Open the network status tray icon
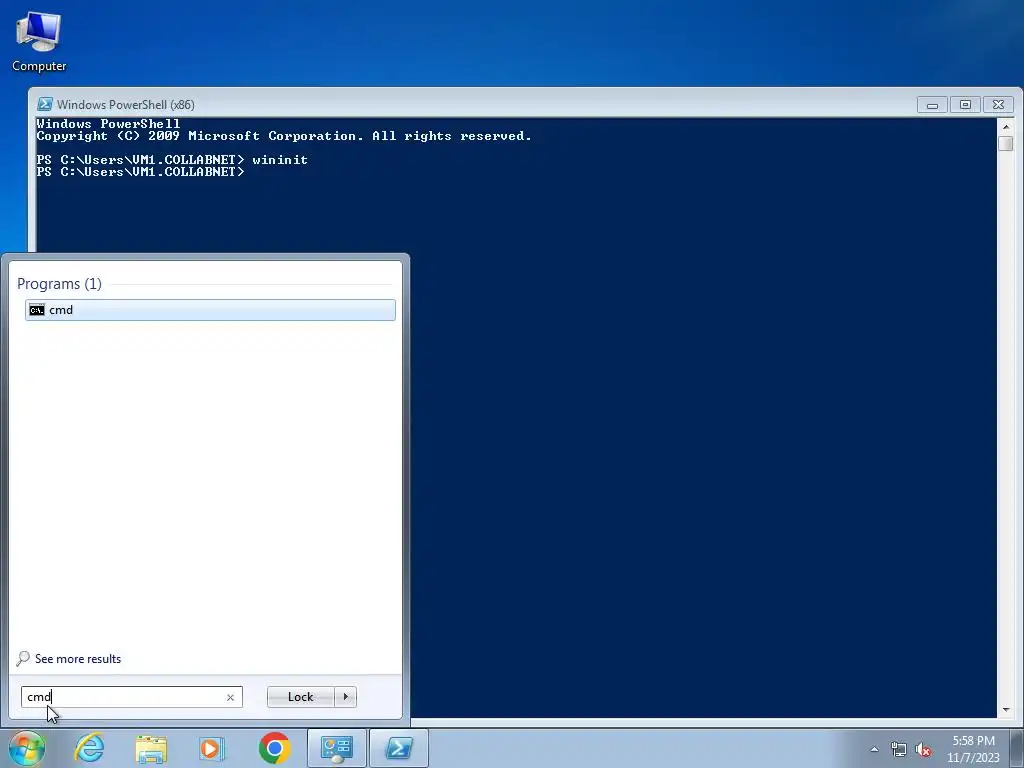The width and height of the screenshot is (1024, 768). coord(899,749)
